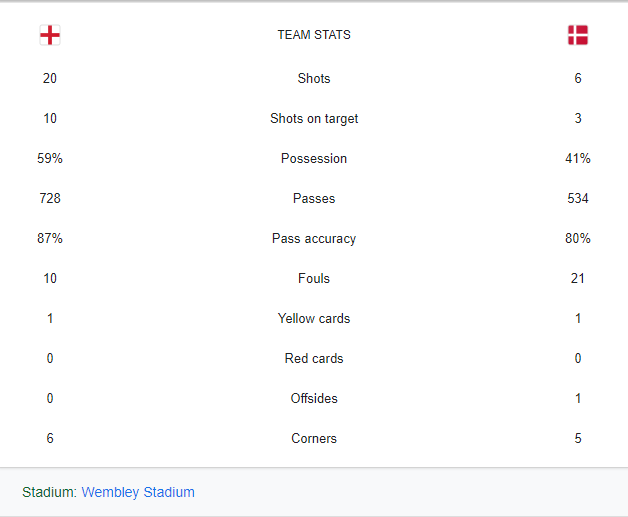Image resolution: width=628 pixels, height=517 pixels.
Task: Select the Shots stat label
Action: point(314,78)
